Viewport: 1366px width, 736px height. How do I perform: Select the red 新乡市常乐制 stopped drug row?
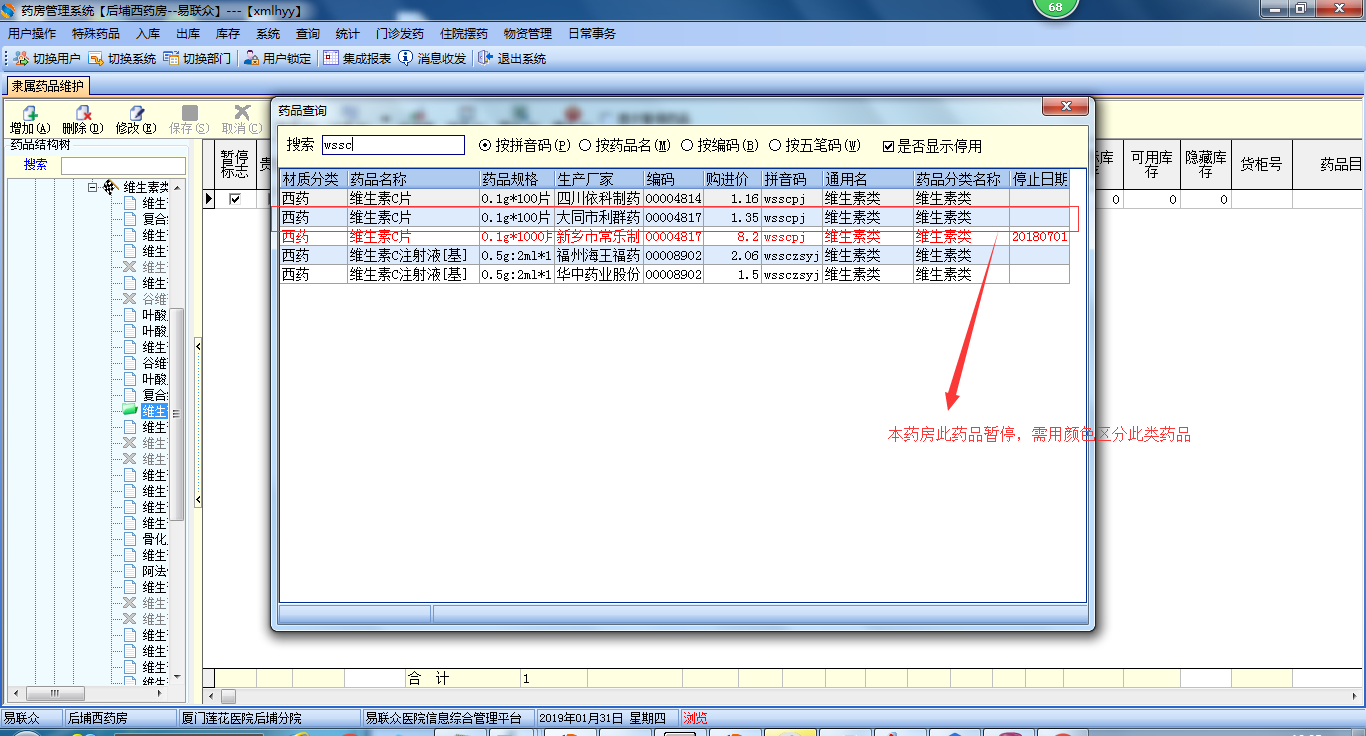tap(675, 237)
